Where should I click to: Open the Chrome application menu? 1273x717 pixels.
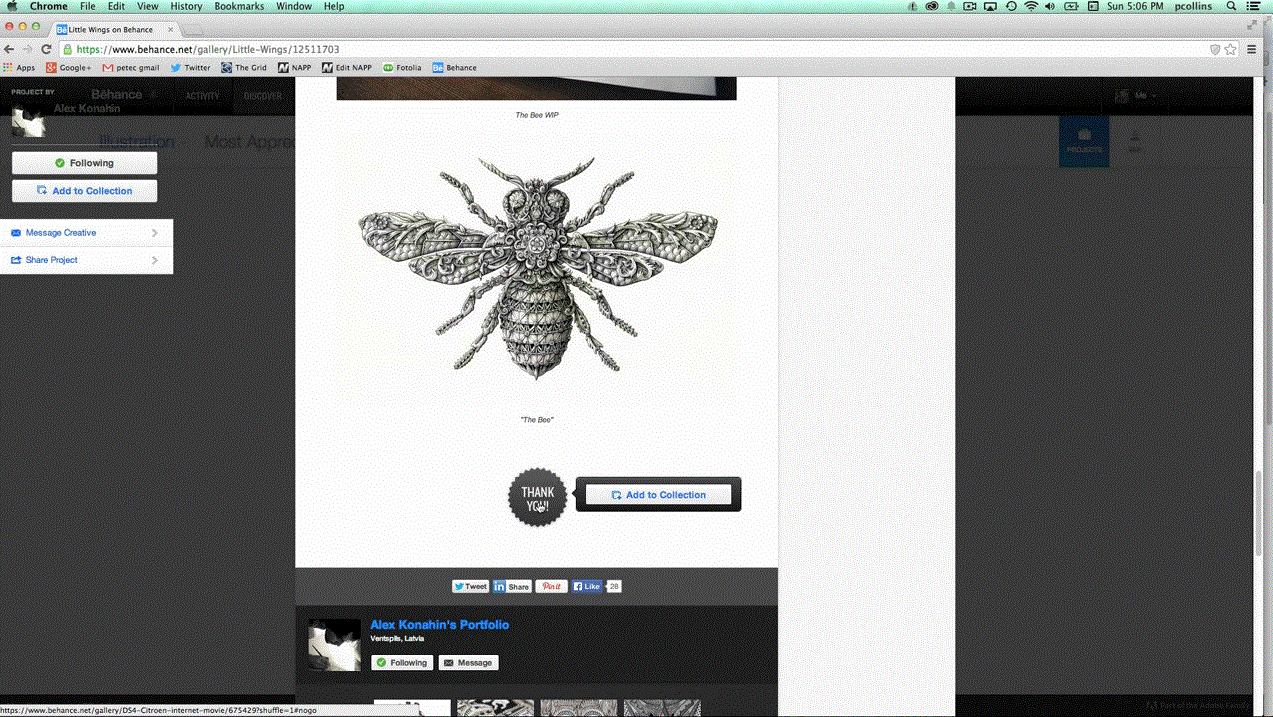[x=48, y=6]
